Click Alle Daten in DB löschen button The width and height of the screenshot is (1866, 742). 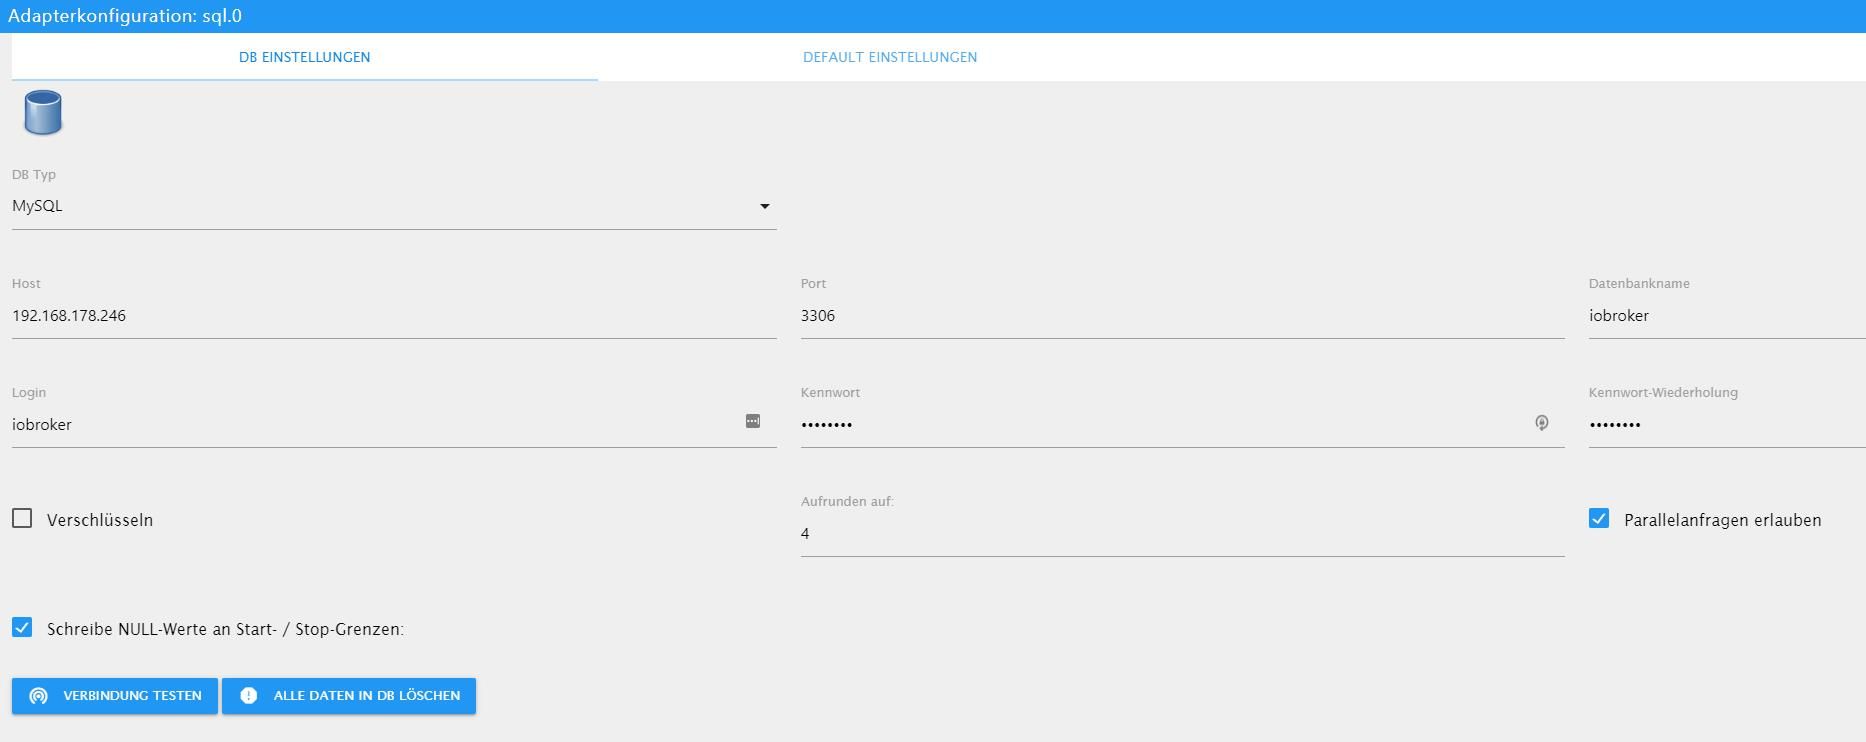(349, 696)
